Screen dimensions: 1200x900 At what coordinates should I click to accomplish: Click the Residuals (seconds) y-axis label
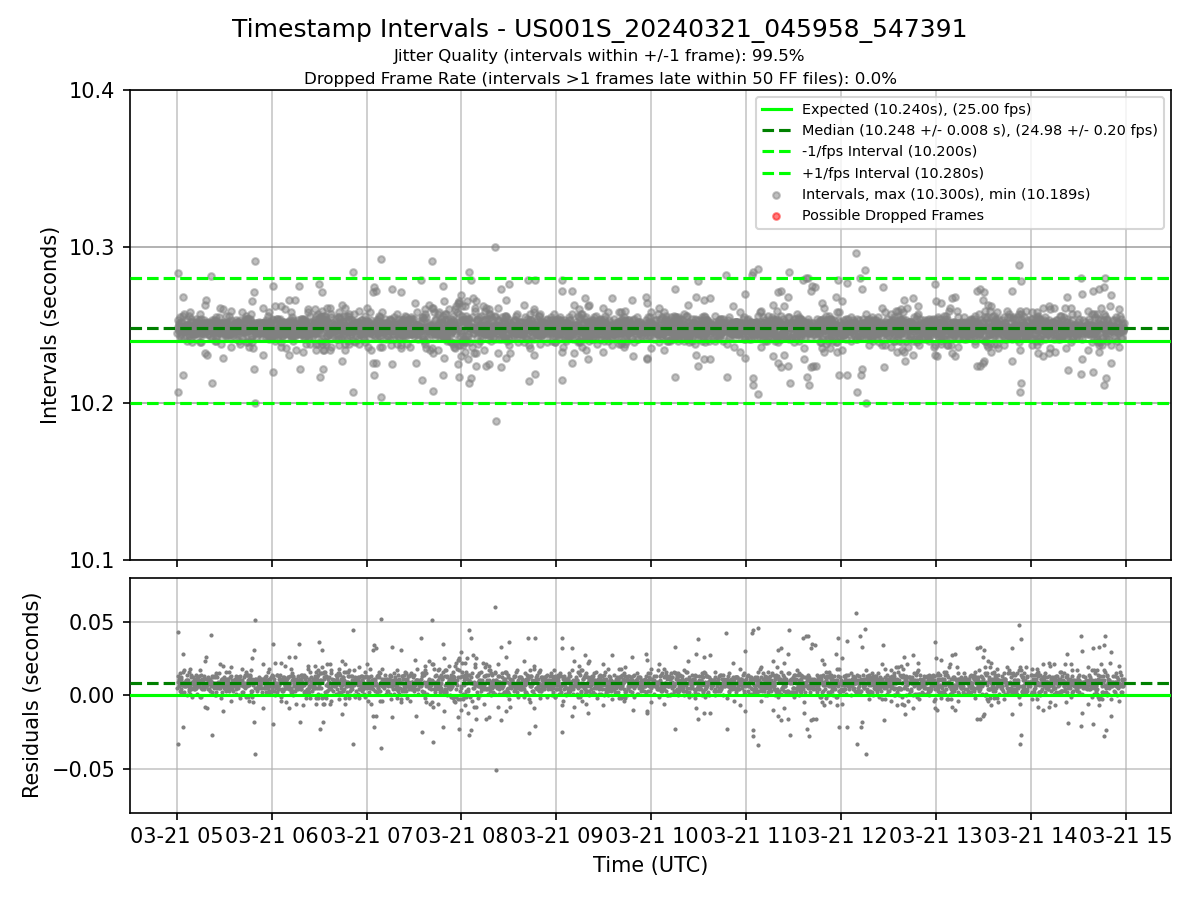32,695
